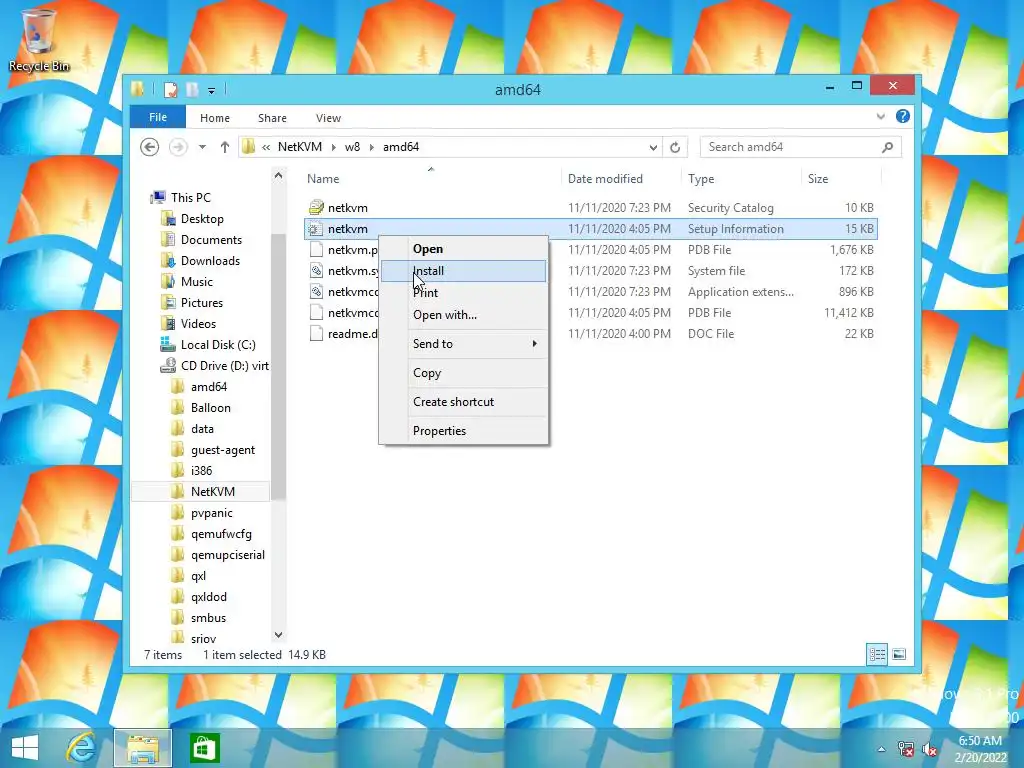Open the dropdown arrow after w8 breadcrumb
Image resolution: width=1024 pixels, height=768 pixels.
[372, 148]
